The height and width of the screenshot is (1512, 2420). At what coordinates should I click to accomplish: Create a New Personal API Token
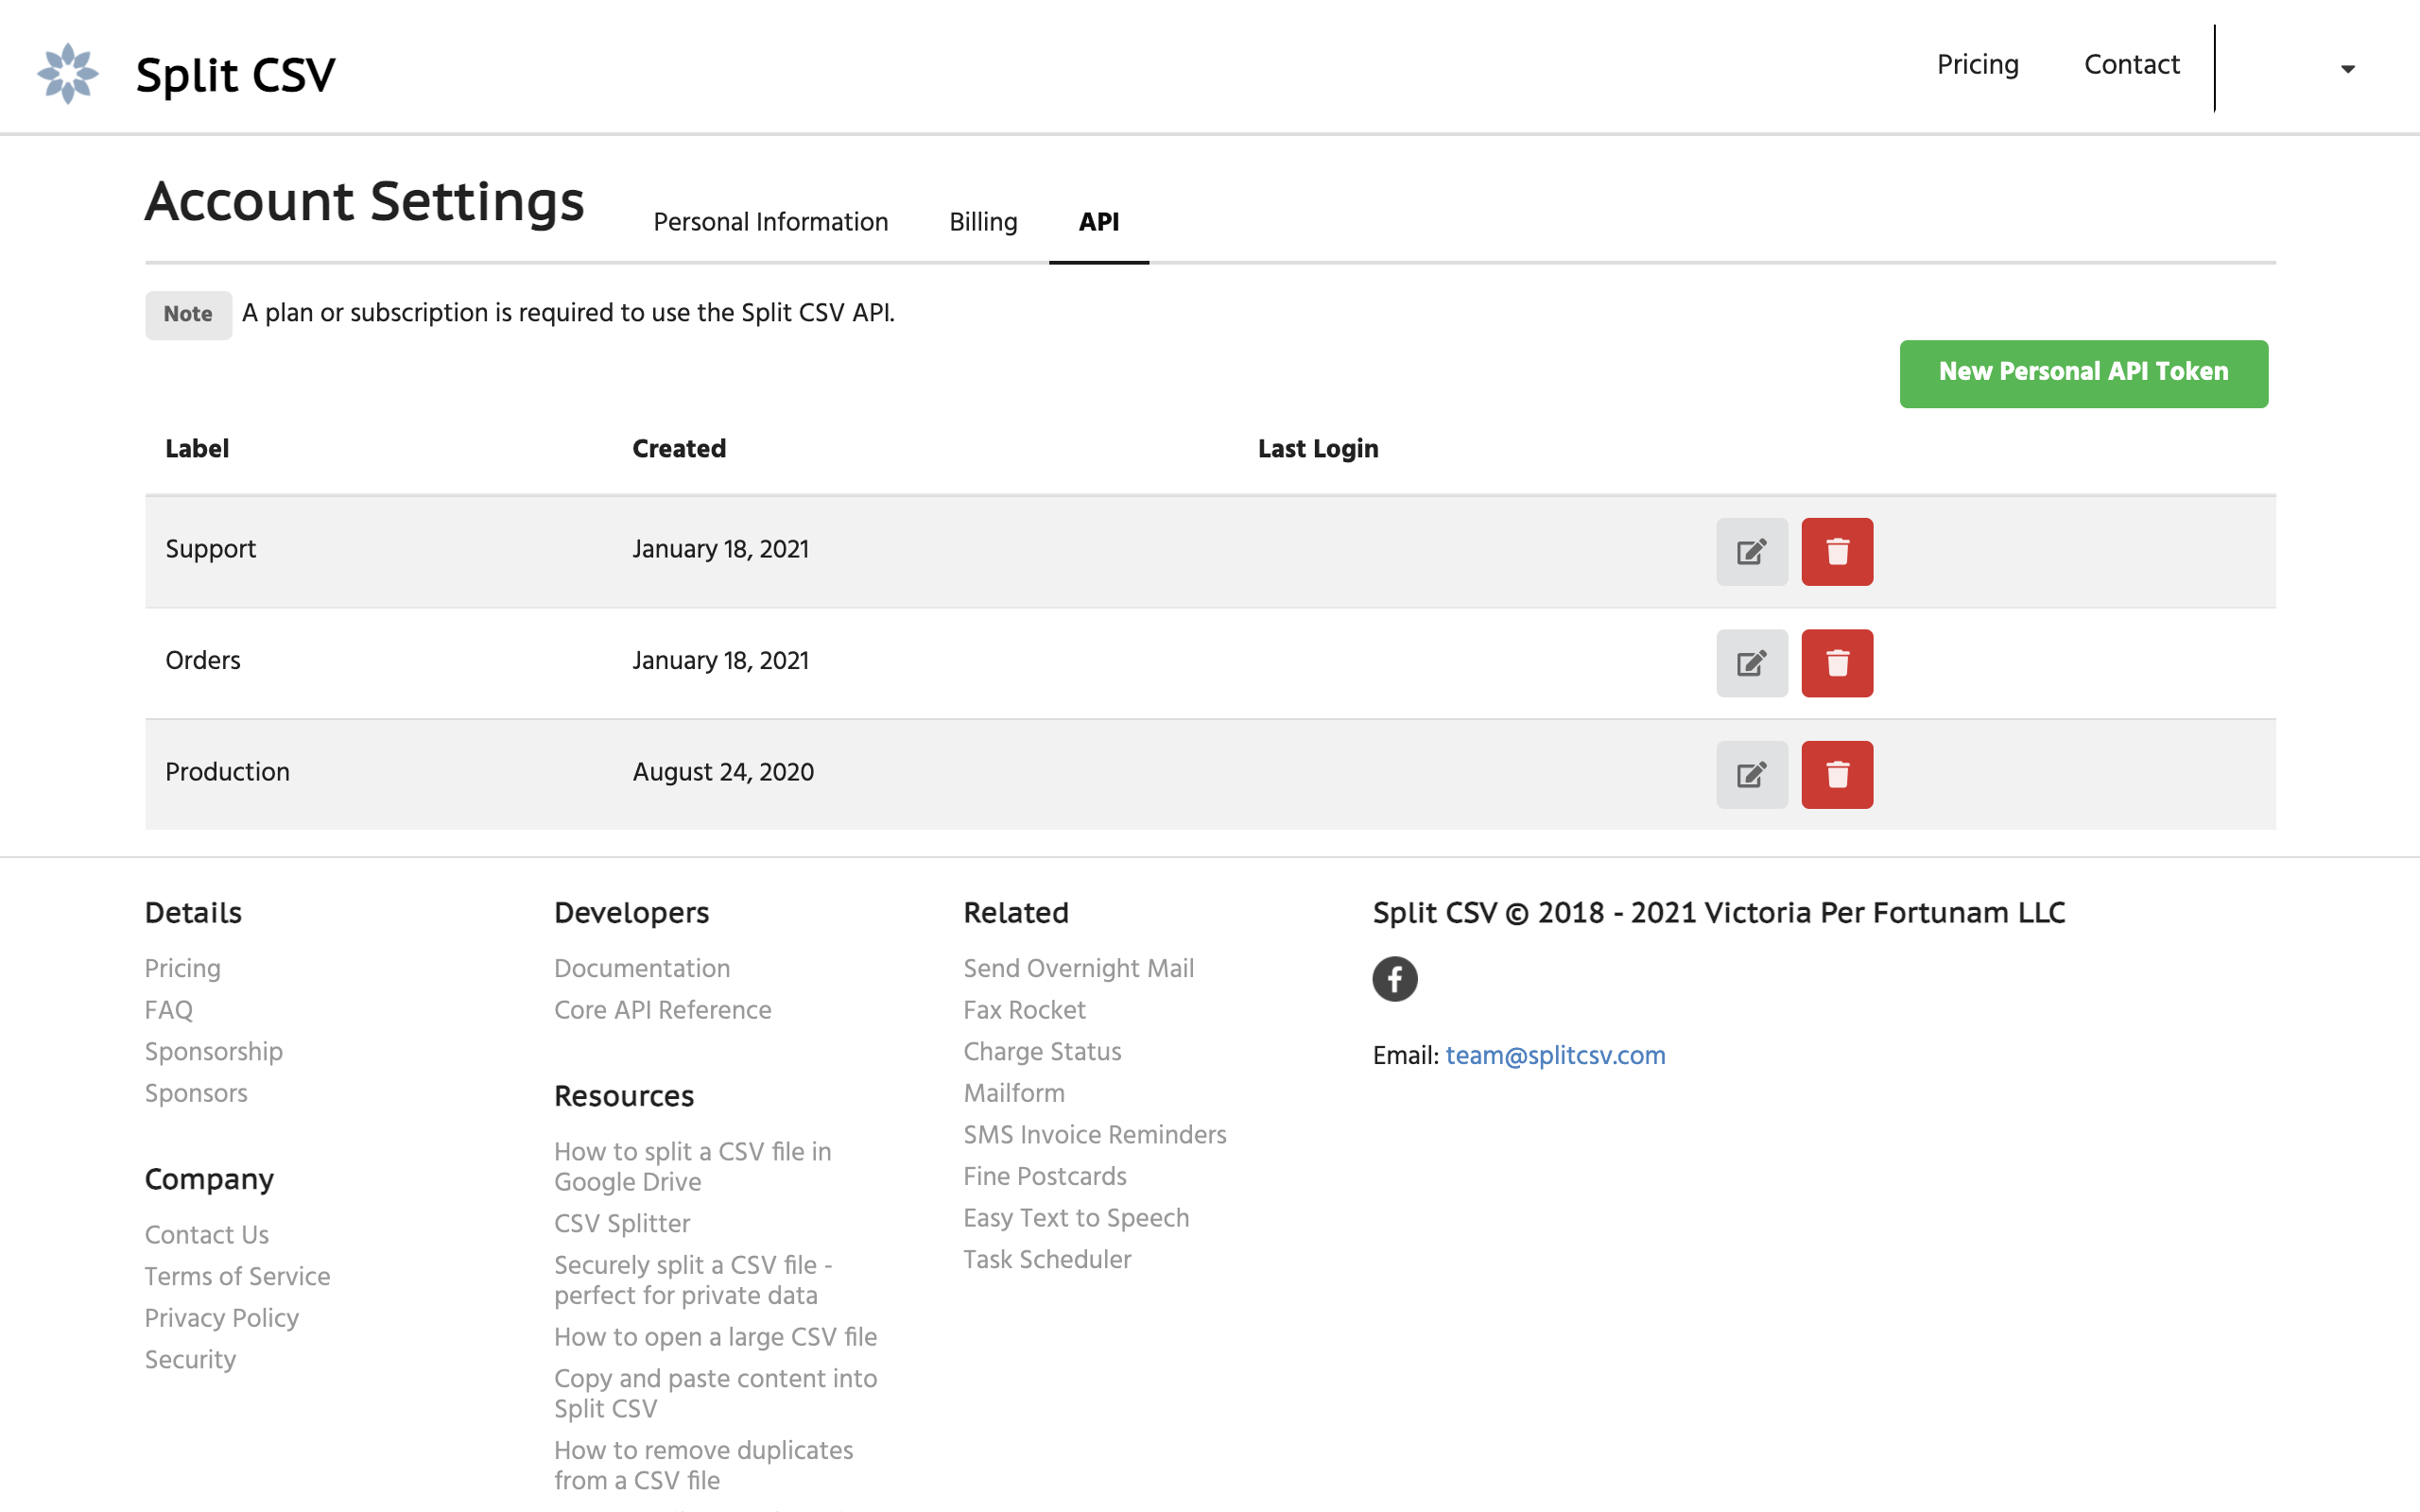point(2083,373)
